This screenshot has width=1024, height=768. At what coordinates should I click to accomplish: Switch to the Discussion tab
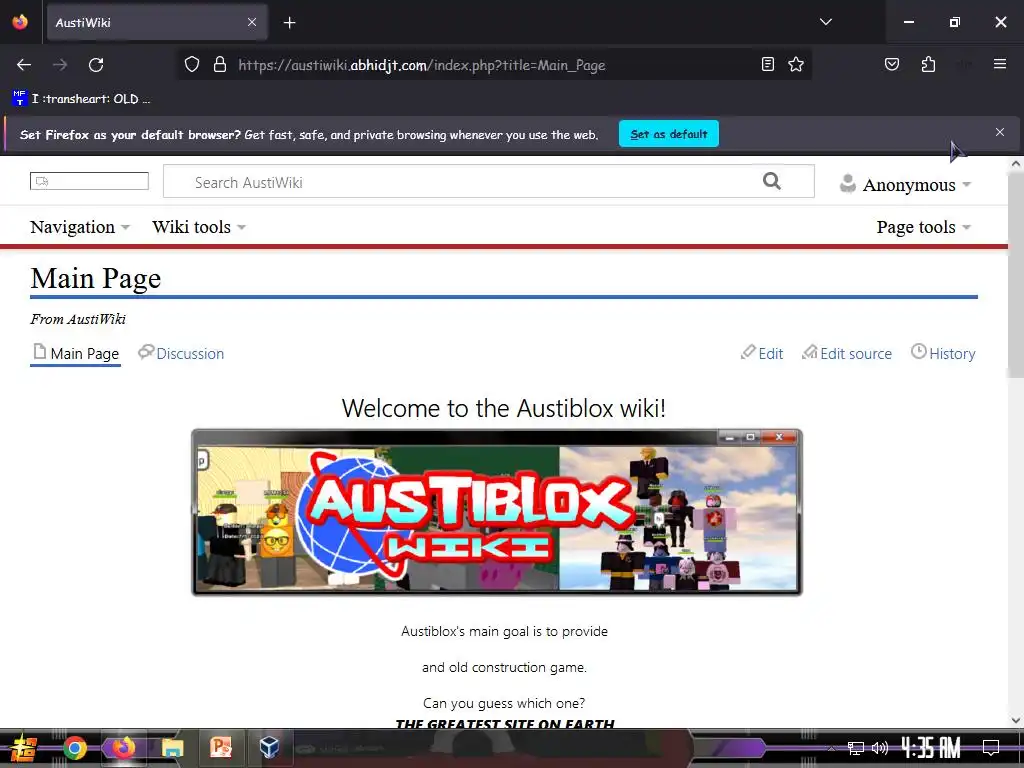point(181,353)
